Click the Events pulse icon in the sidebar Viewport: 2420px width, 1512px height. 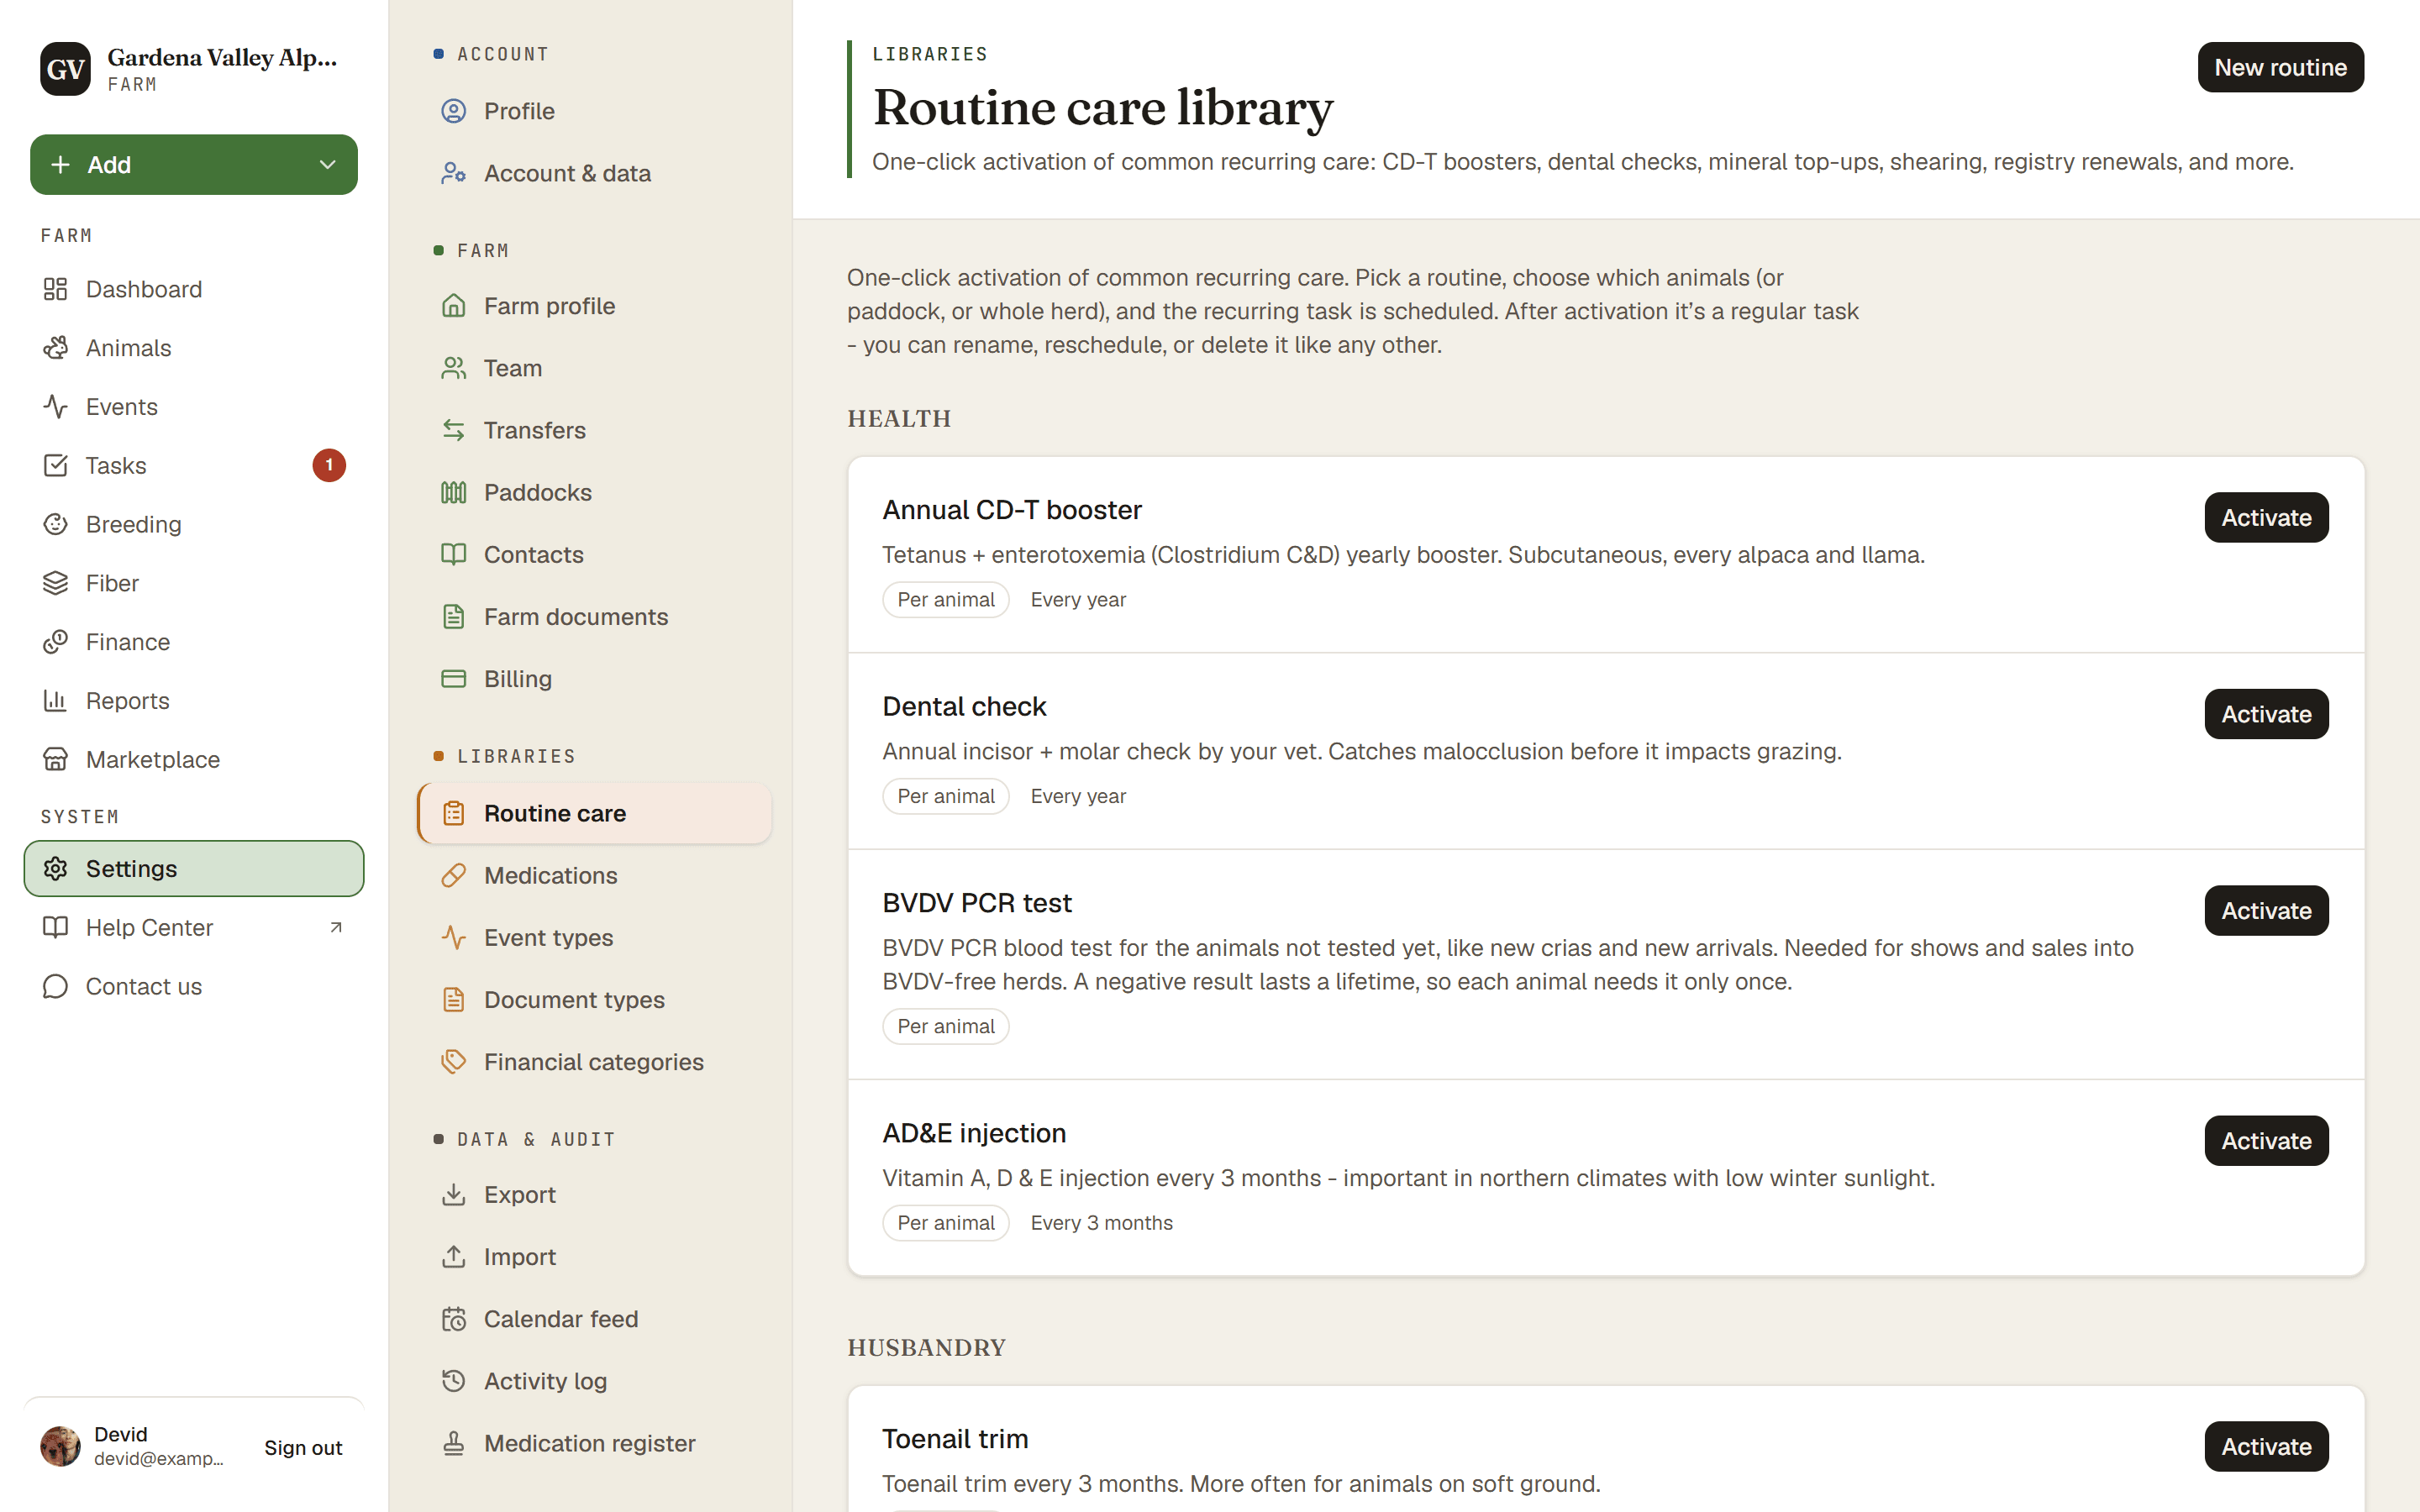point(55,407)
